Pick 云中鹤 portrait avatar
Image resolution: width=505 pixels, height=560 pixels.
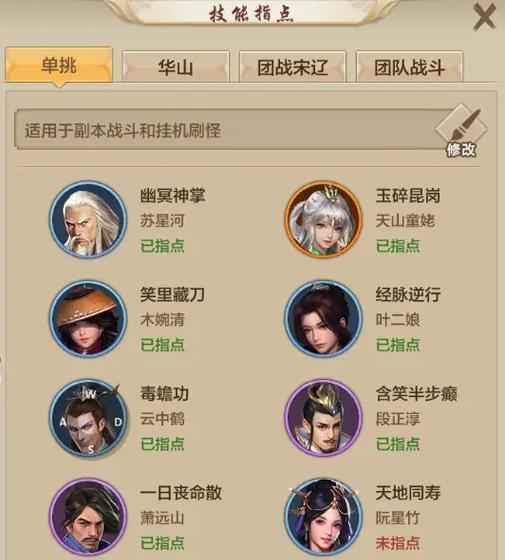tap(88, 418)
